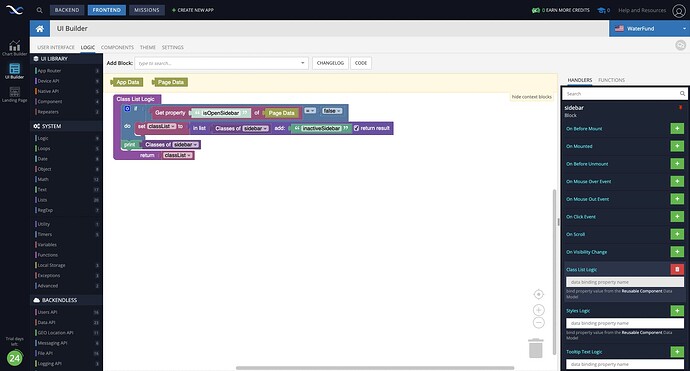The width and height of the screenshot is (690, 371).
Task: Toggle hide context blocks
Action: pos(532,97)
